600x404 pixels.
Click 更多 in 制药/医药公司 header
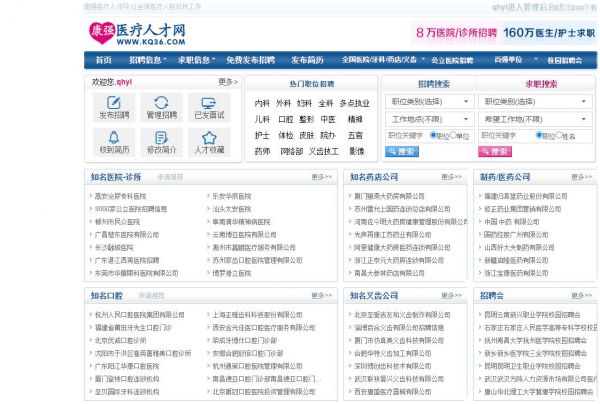tap(582, 177)
